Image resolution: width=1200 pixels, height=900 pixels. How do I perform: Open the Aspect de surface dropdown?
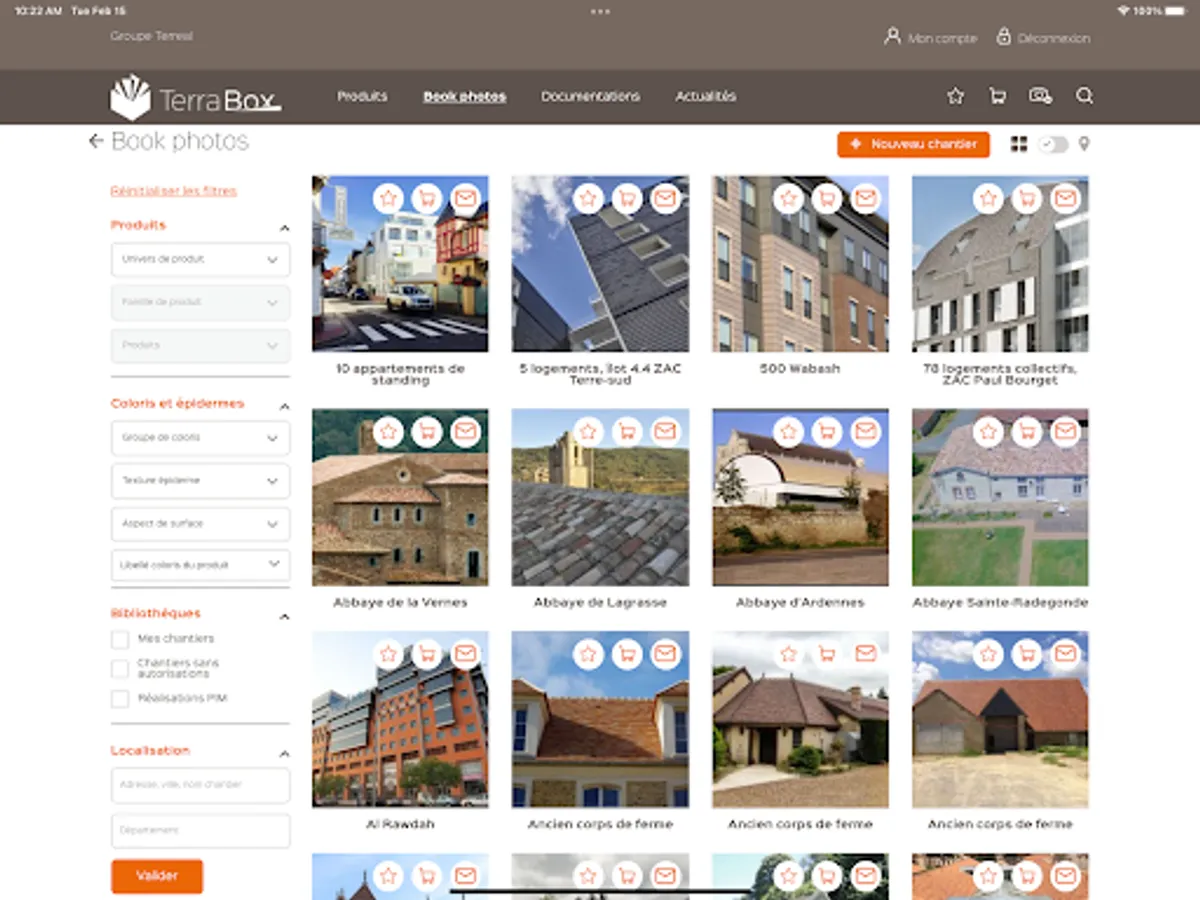pyautogui.click(x=200, y=524)
